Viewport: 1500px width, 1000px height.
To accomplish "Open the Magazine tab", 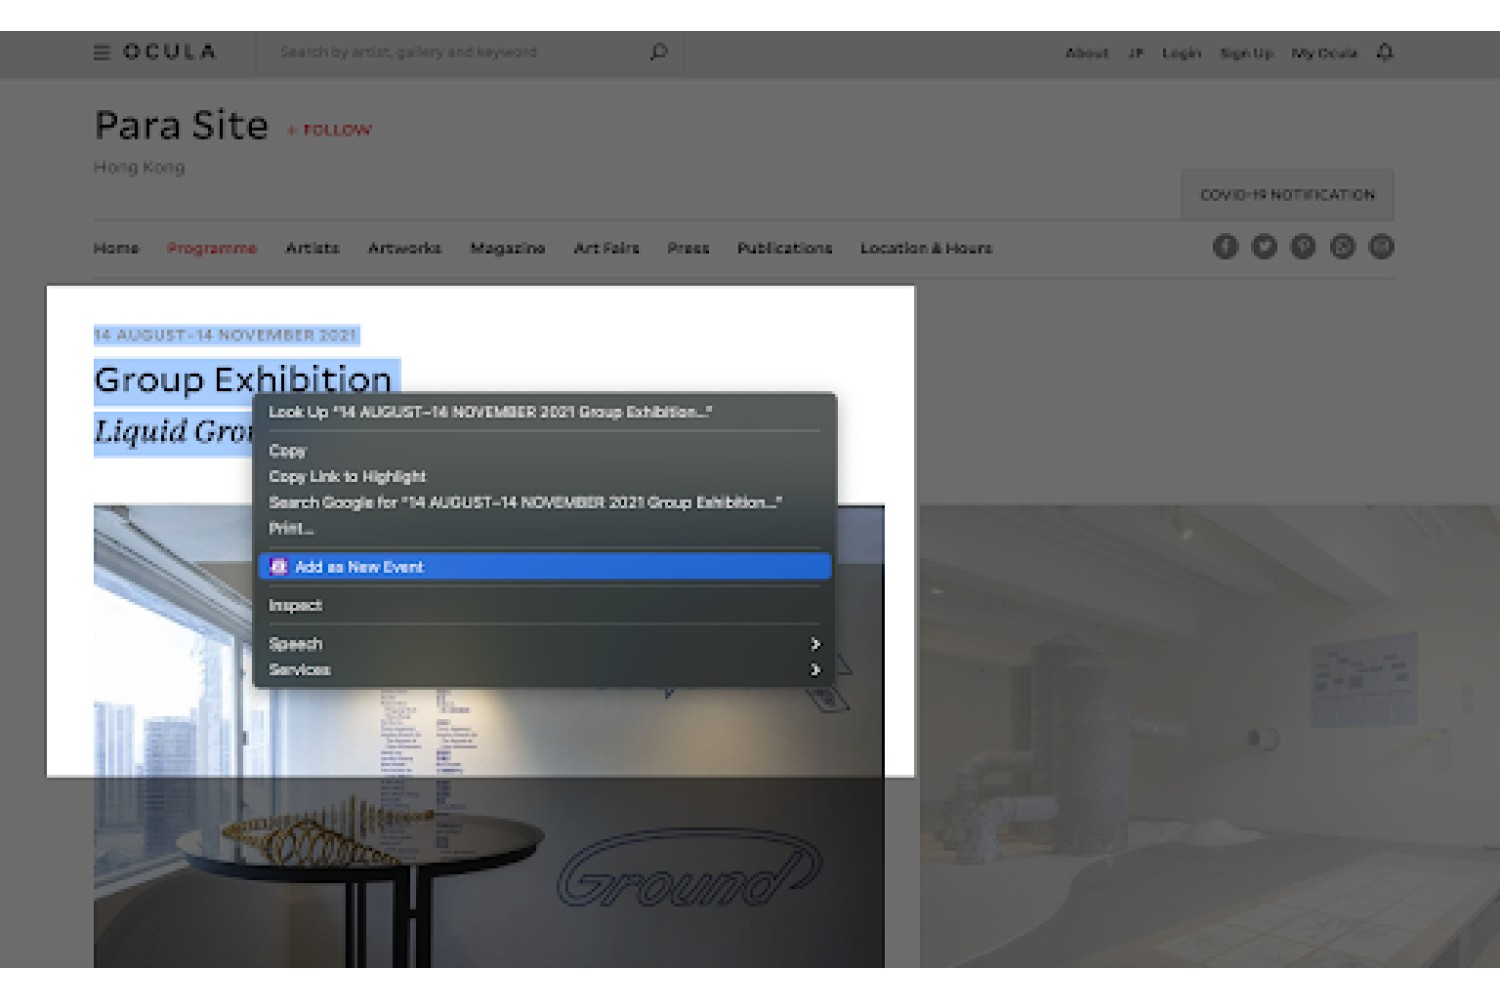I will point(508,248).
